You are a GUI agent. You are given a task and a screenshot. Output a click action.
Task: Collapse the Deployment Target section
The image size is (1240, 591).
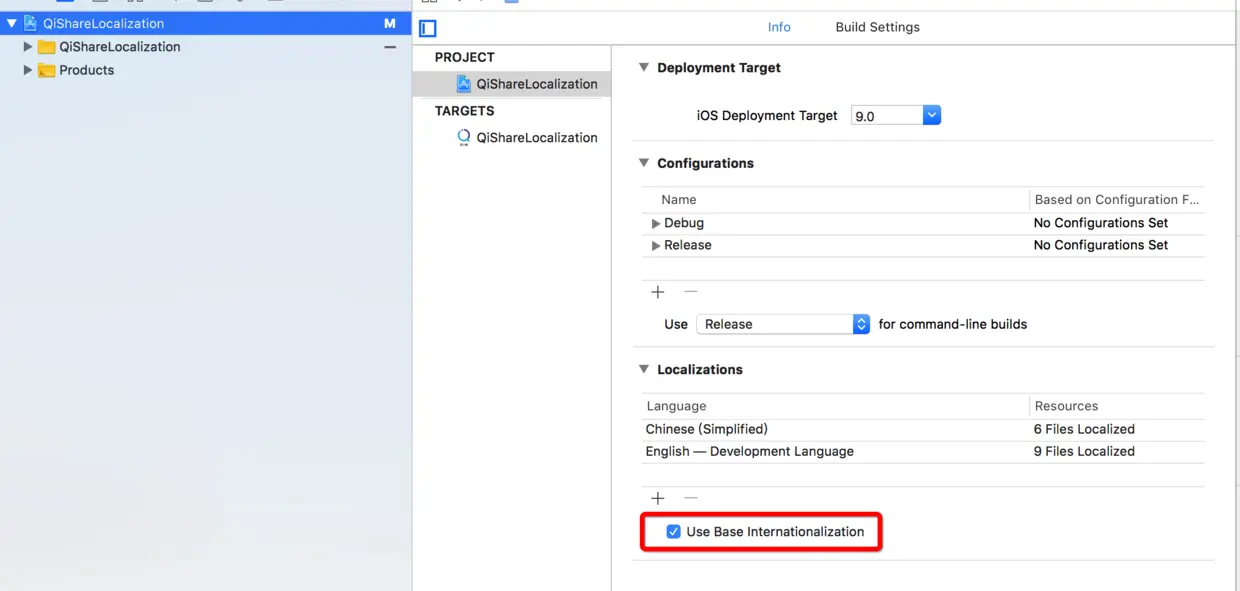643,68
